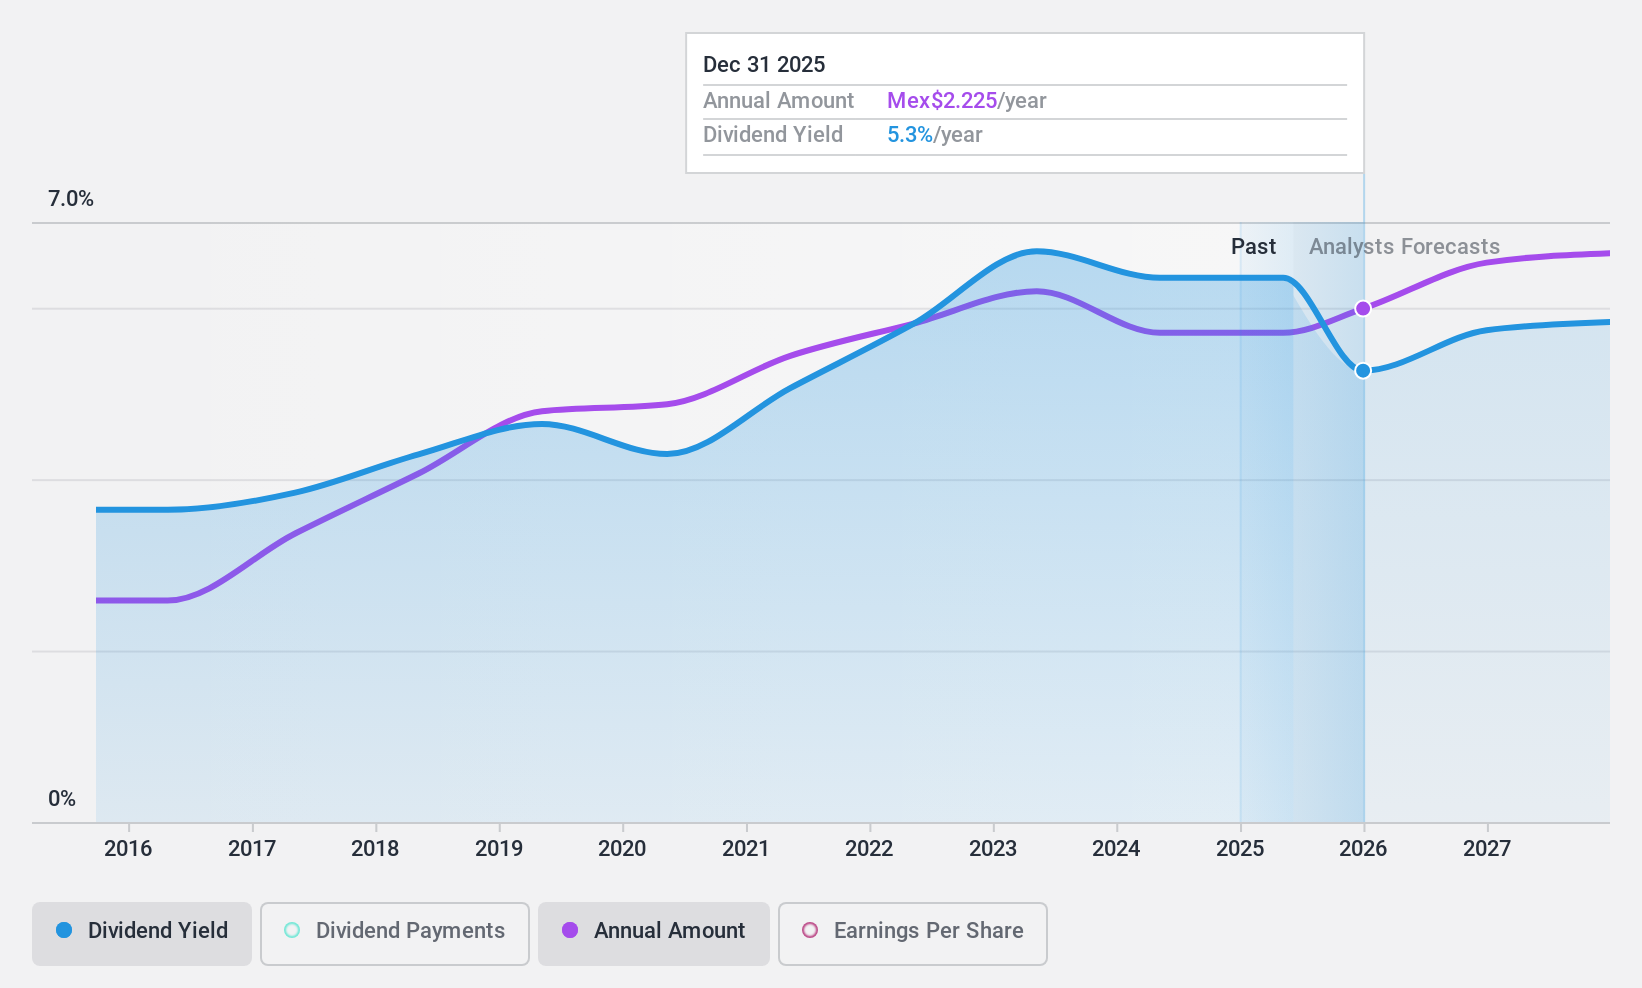Viewport: 1642px width, 988px height.
Task: Click the teal Dividend Payments legend circle
Action: click(292, 930)
